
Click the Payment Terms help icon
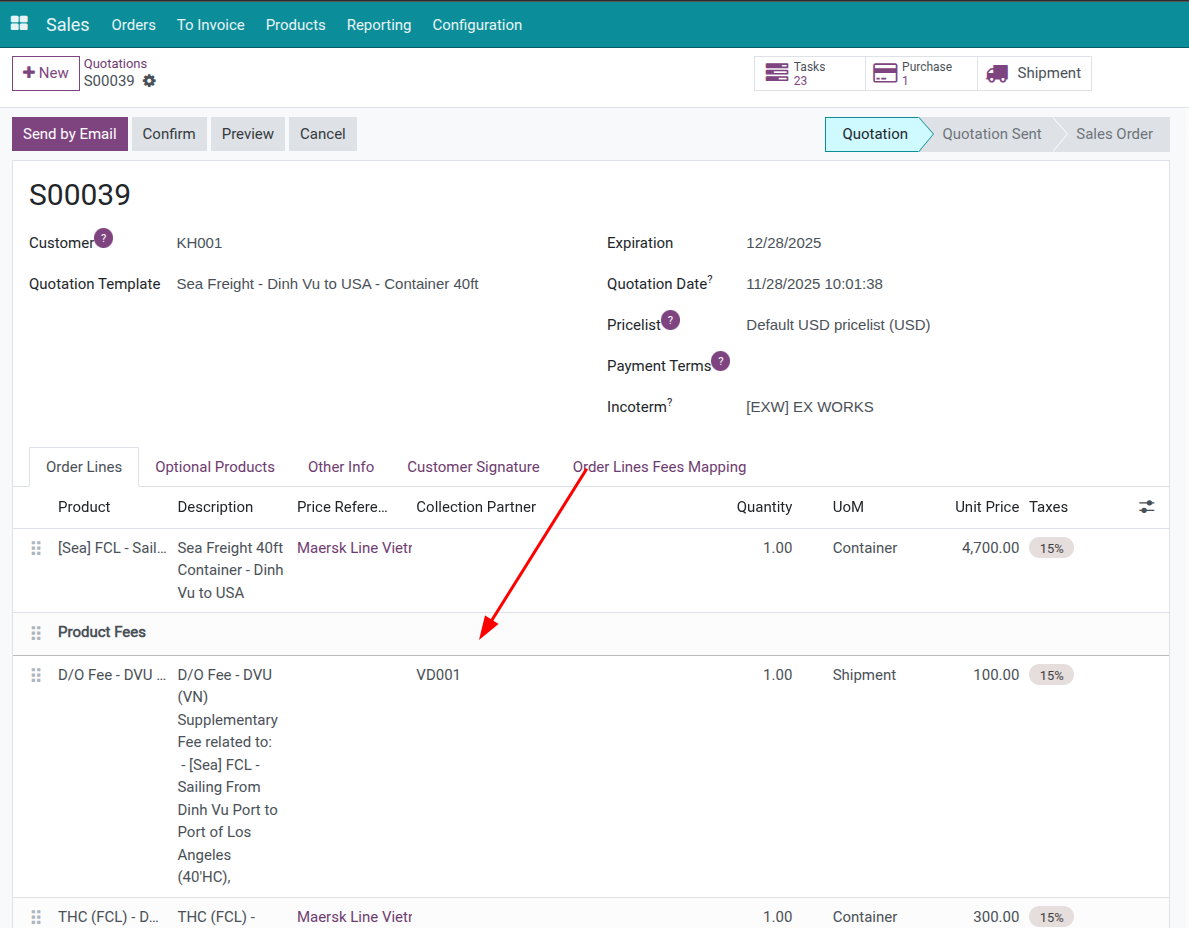click(720, 361)
